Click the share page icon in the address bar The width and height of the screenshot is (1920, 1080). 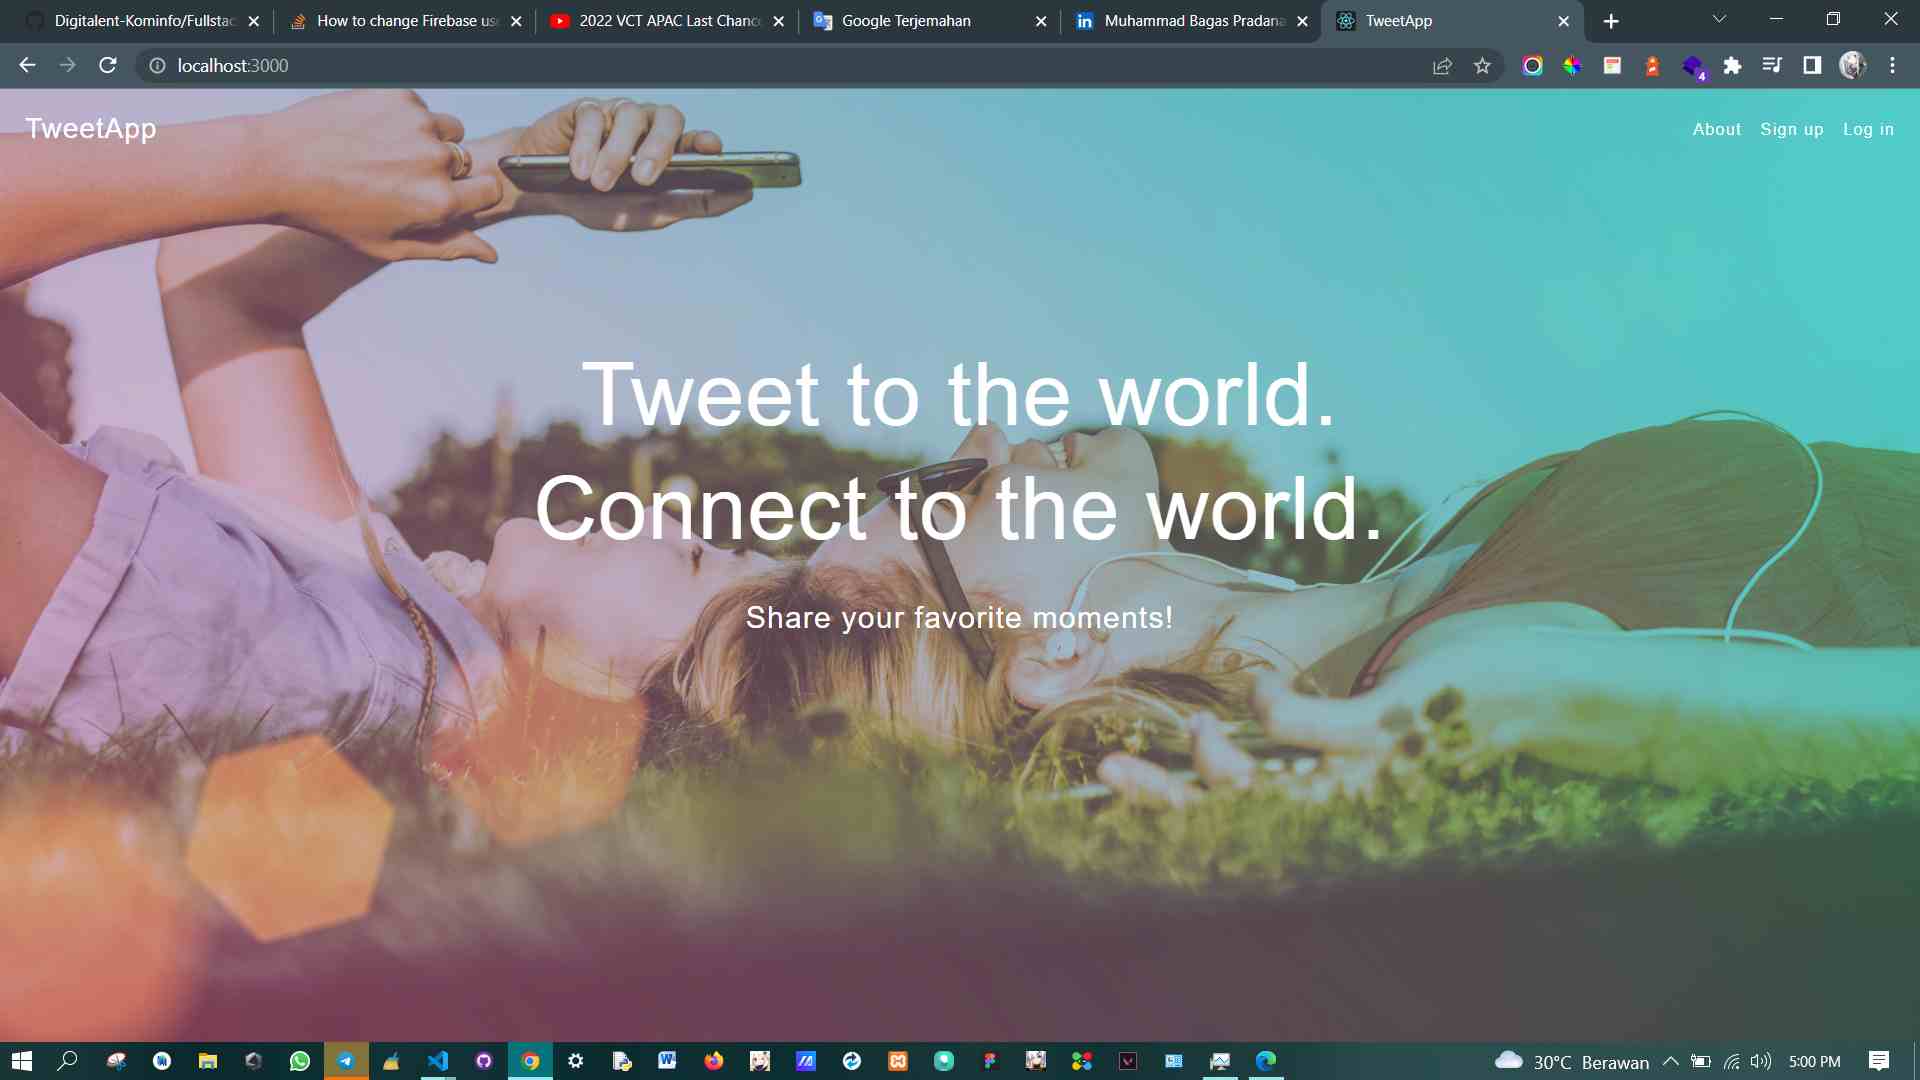tap(1442, 66)
